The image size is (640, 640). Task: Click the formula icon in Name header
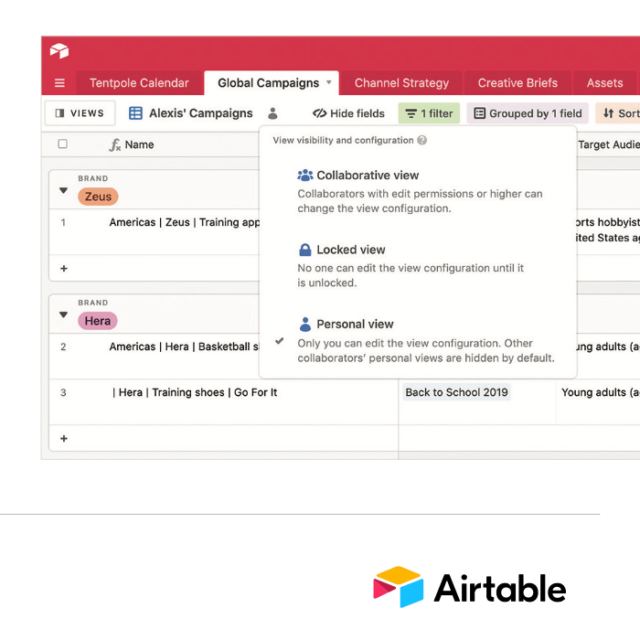[x=115, y=144]
